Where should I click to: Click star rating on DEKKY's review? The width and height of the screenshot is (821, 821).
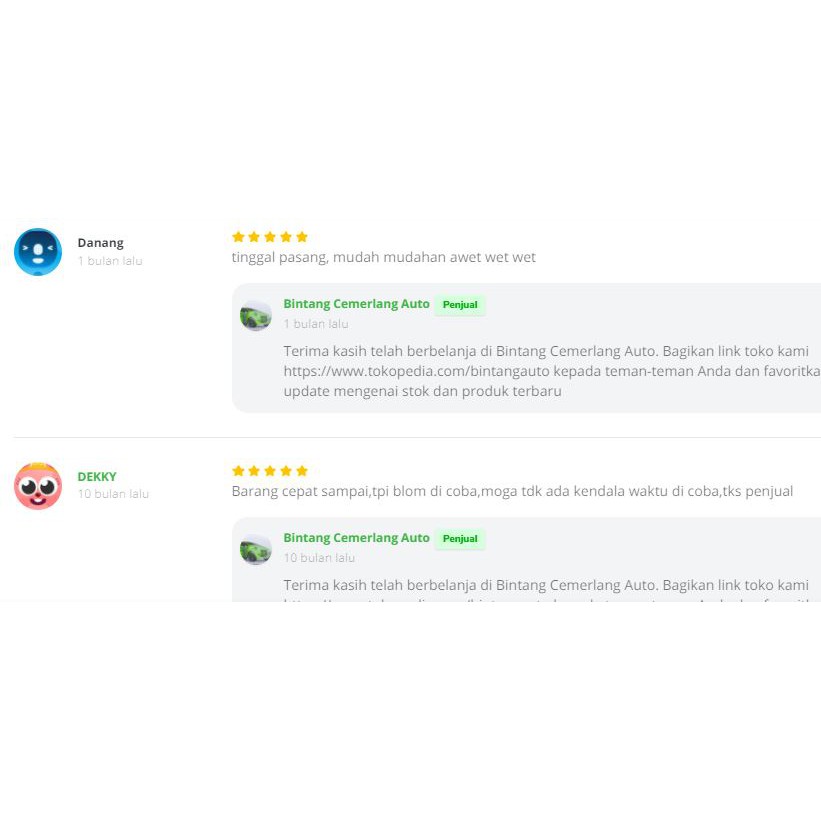tap(270, 471)
